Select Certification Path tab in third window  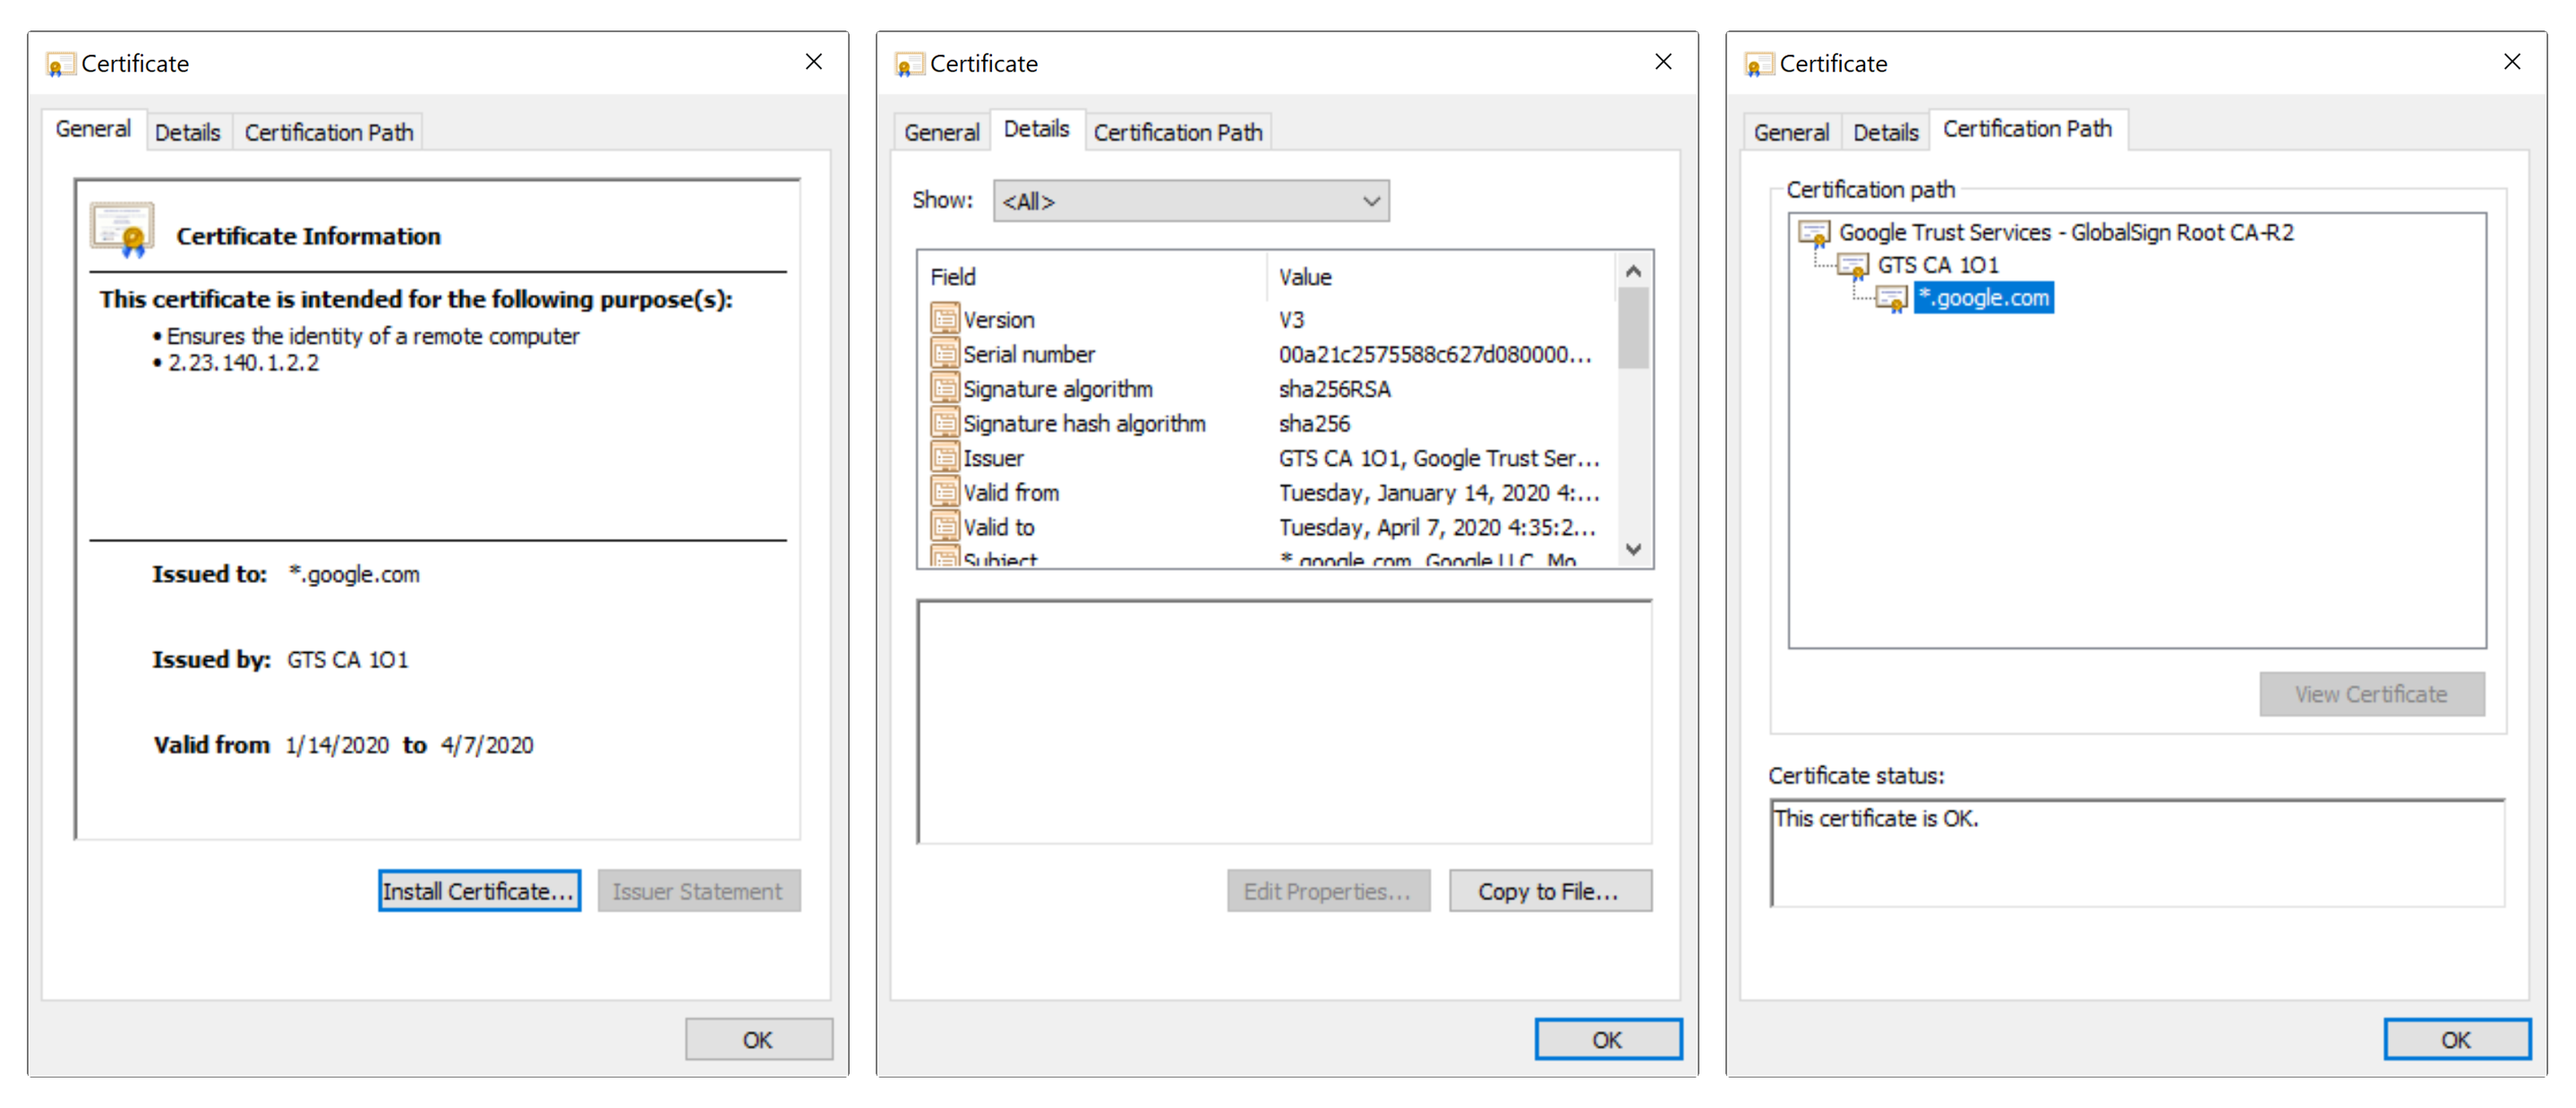click(x=2027, y=129)
